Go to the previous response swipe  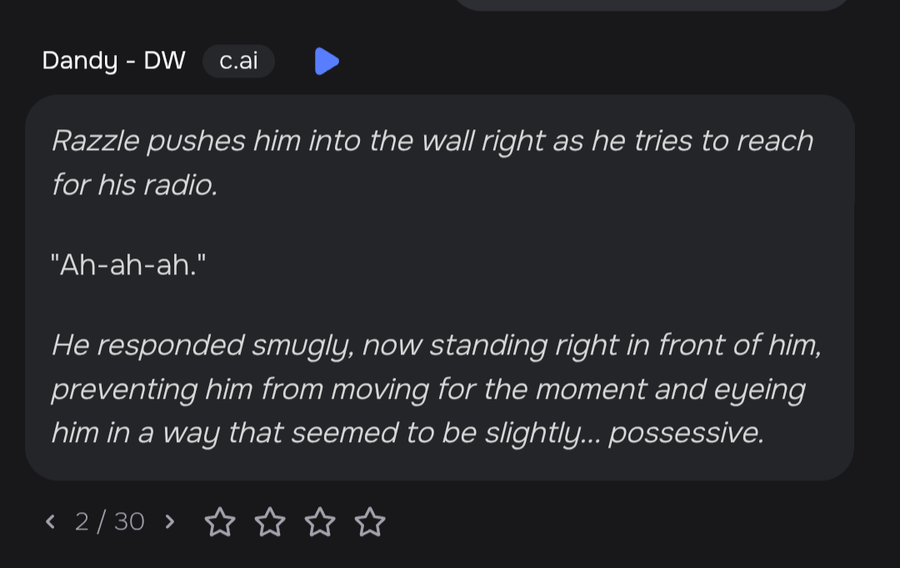pos(51,522)
